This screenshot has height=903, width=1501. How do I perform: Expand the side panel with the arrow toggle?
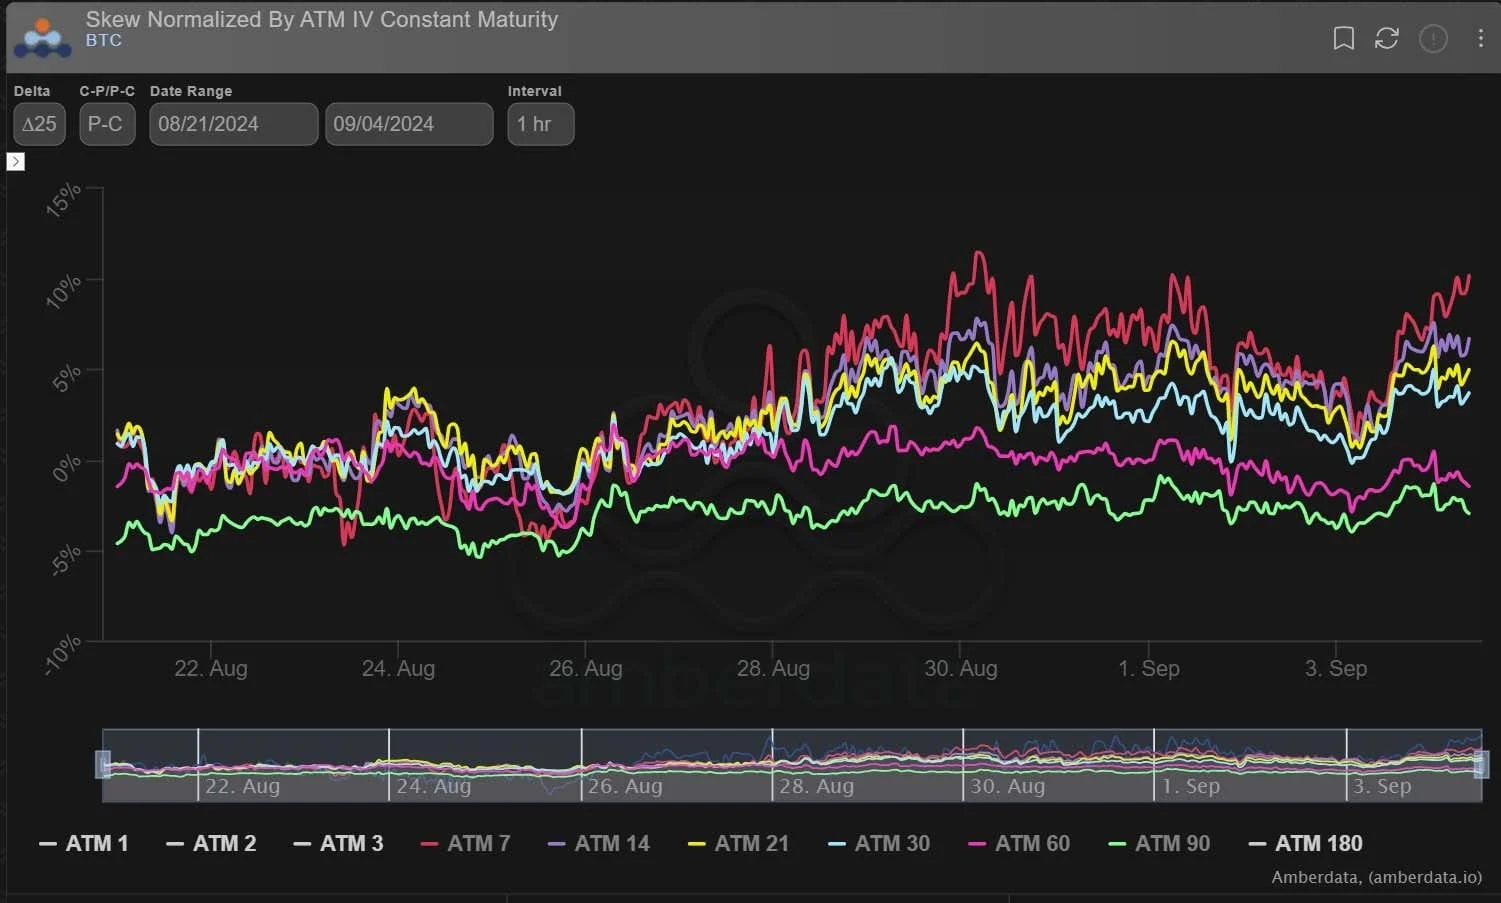(15, 161)
